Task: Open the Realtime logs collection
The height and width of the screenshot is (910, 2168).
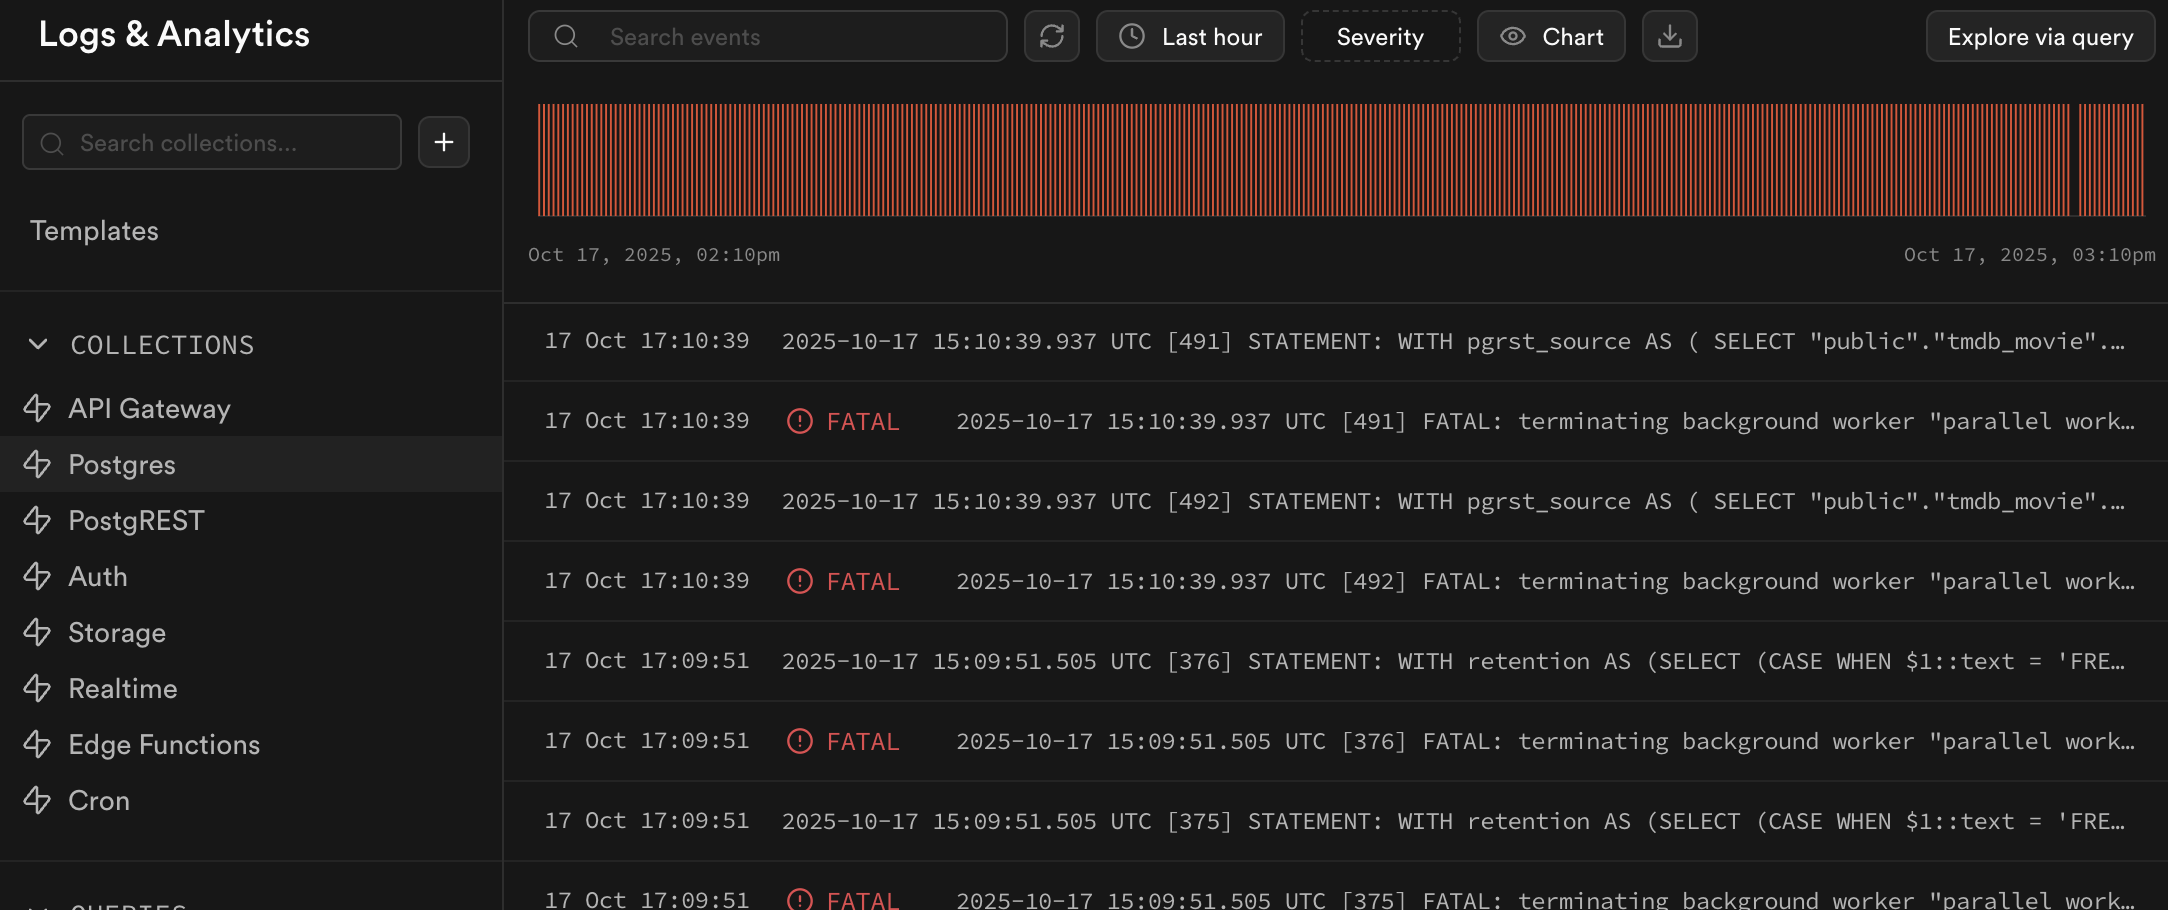Action: click(x=251, y=688)
